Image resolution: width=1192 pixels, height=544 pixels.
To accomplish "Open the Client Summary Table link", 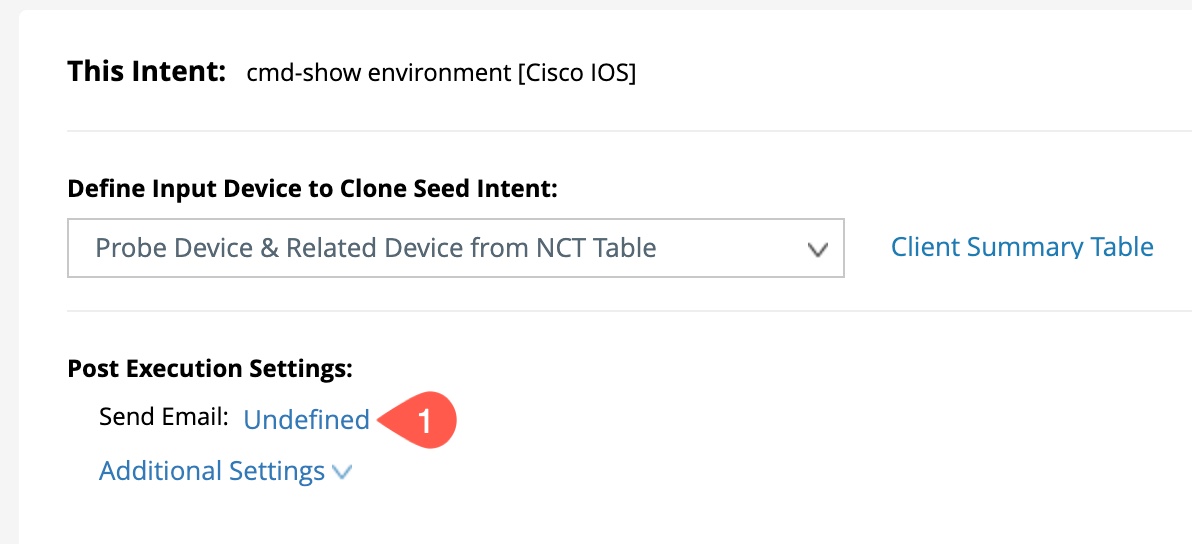I will tap(1022, 247).
